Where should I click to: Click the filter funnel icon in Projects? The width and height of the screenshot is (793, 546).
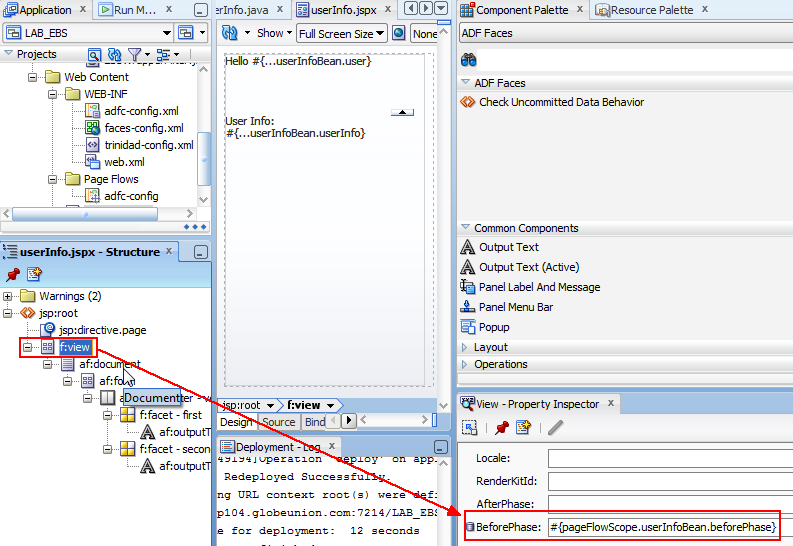(134, 54)
